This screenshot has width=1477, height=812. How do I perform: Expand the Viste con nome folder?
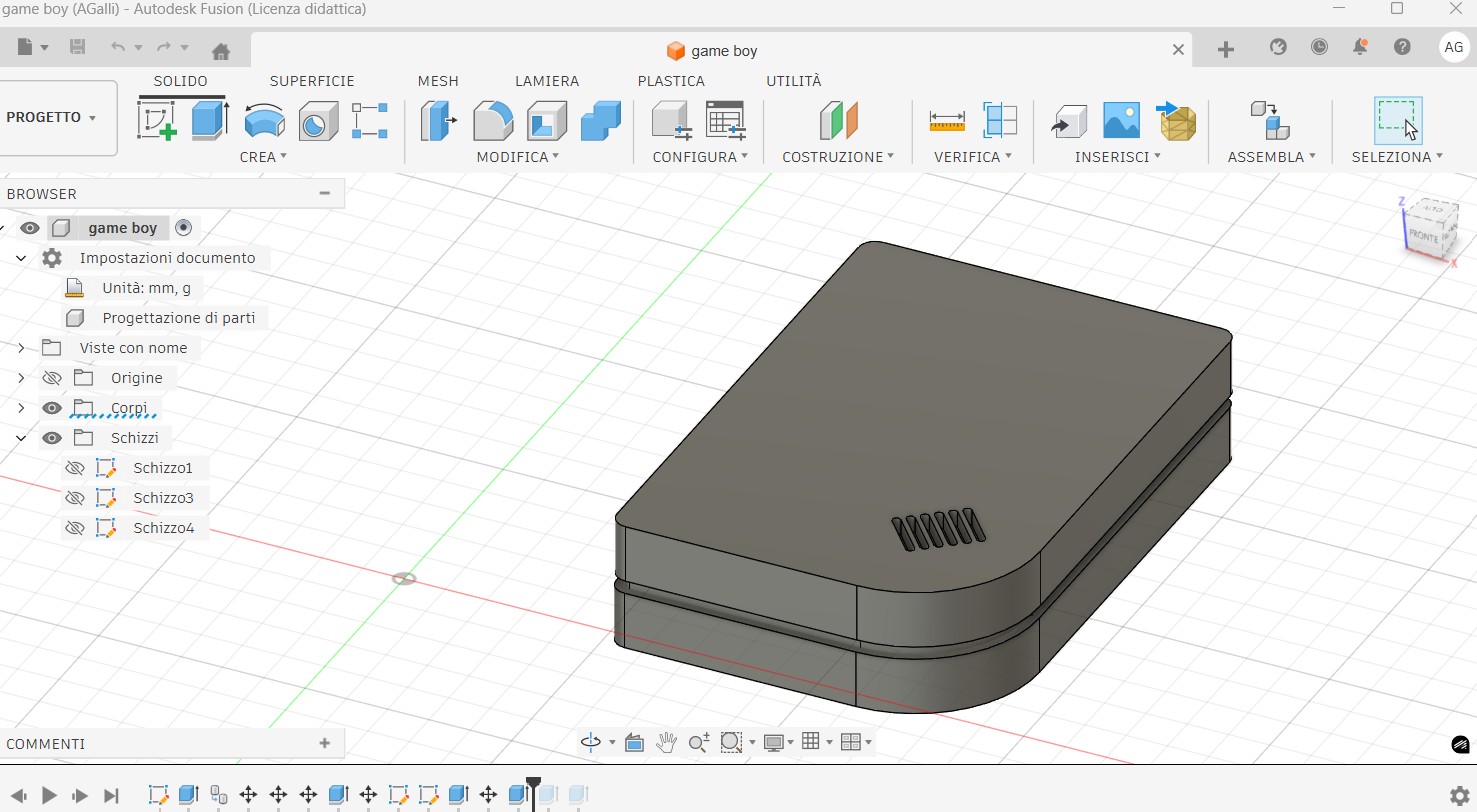click(x=21, y=348)
